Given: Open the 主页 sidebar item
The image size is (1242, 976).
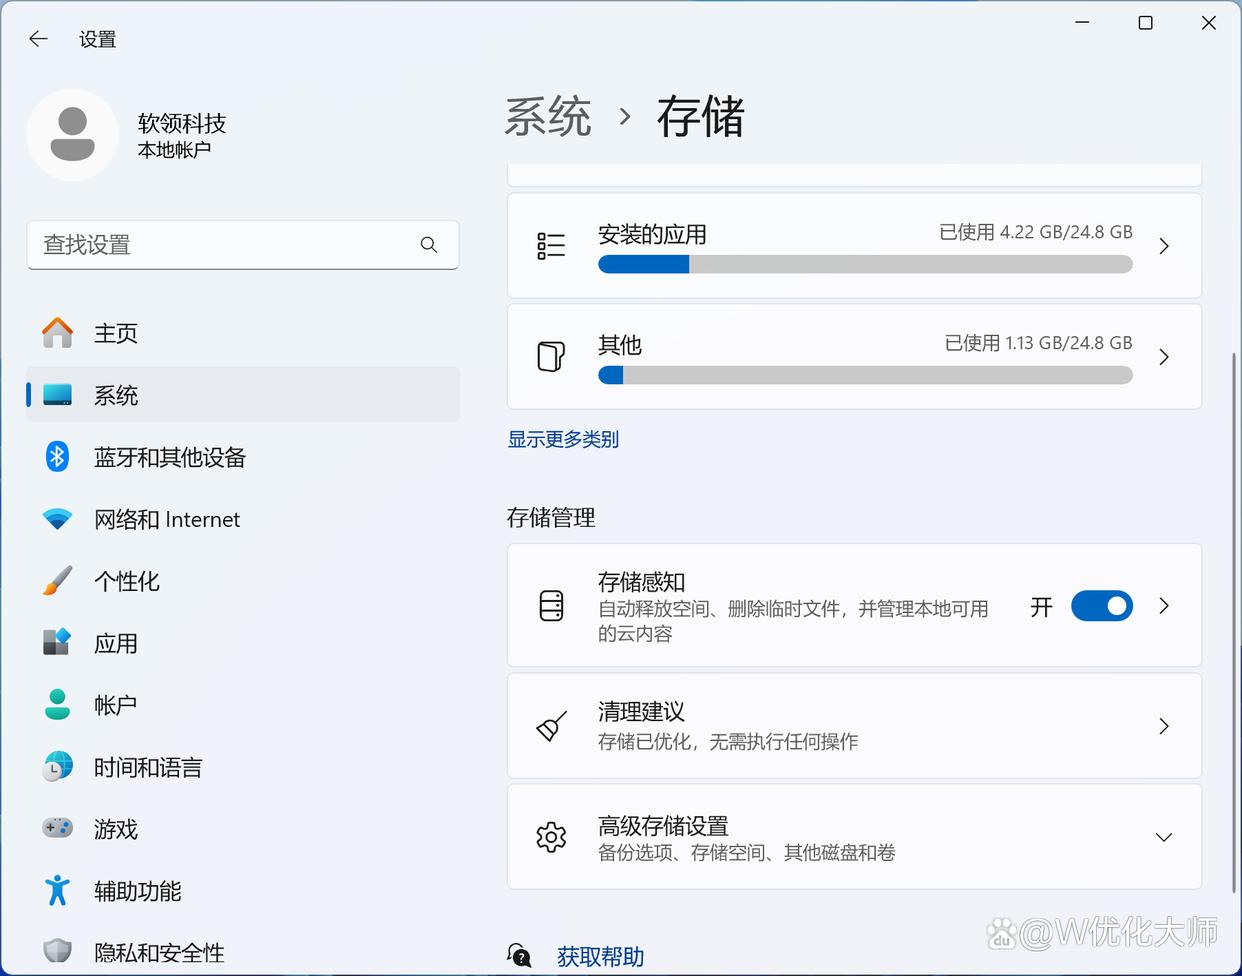Looking at the screenshot, I should tap(116, 333).
